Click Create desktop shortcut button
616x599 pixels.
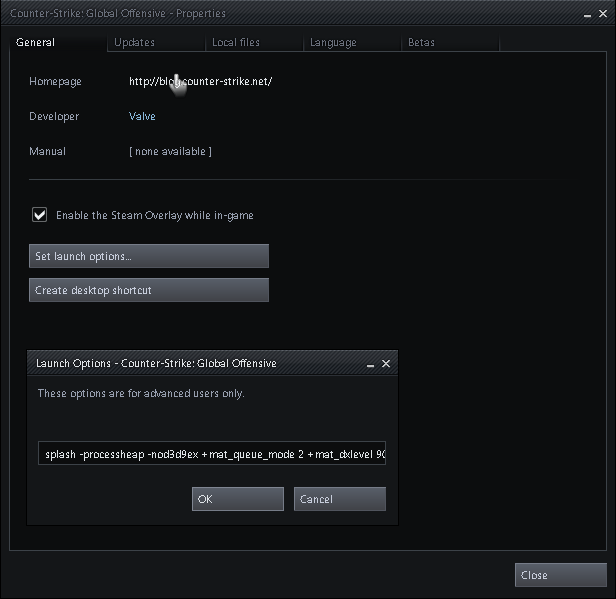point(149,290)
